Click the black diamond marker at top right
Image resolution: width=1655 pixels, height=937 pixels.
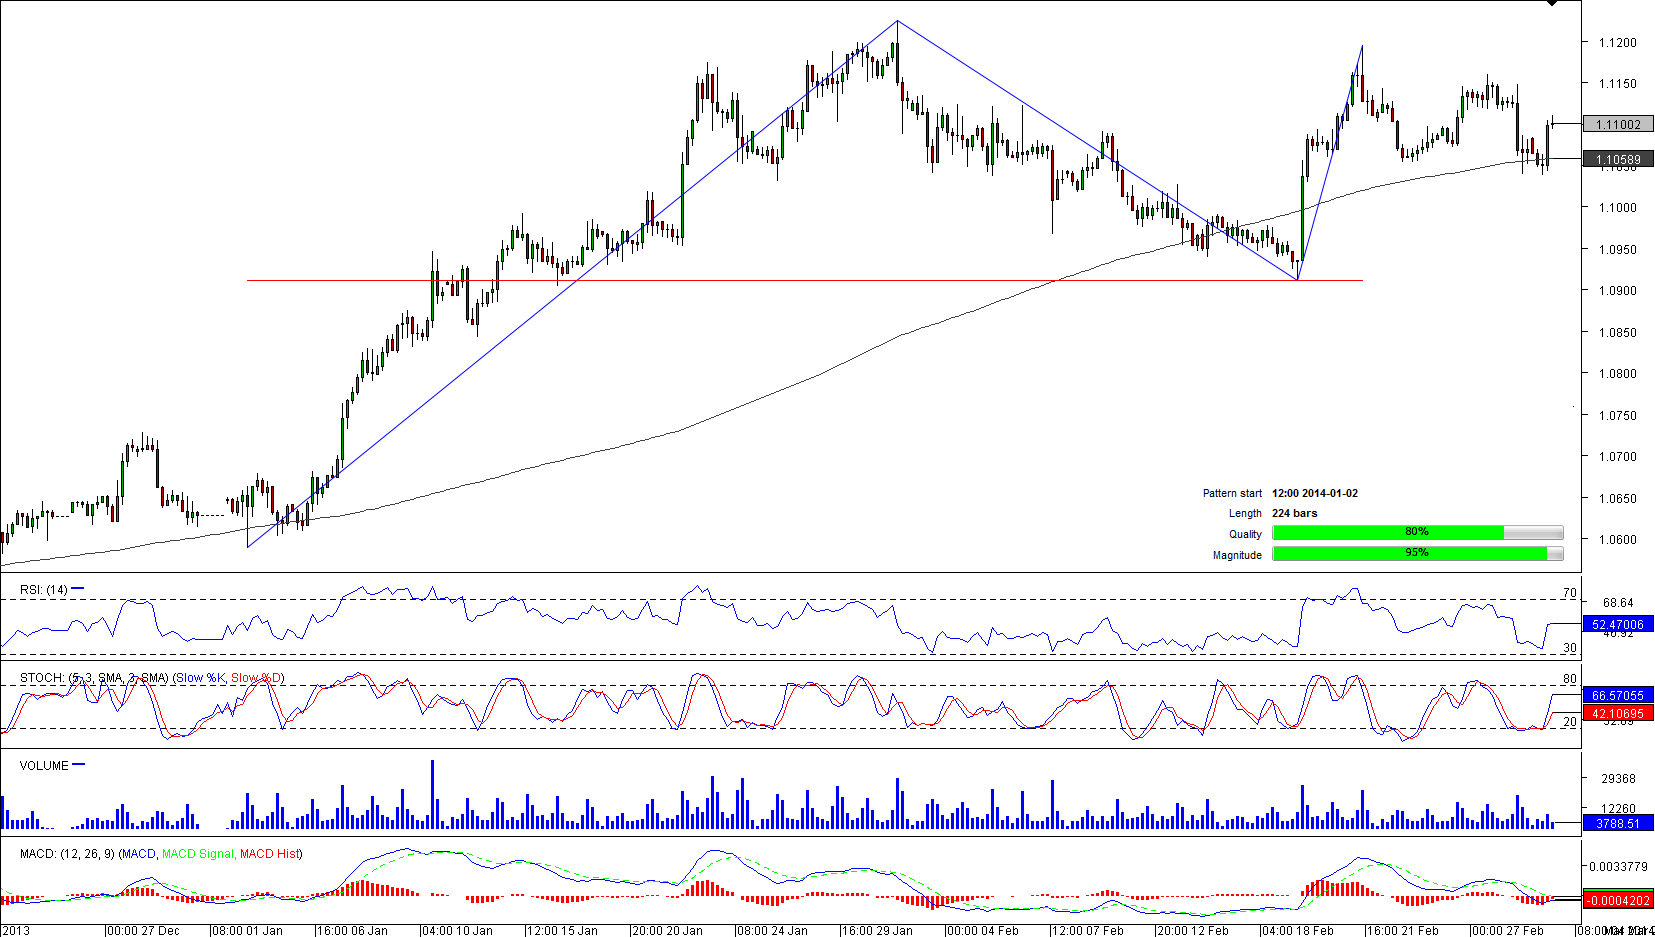[x=1552, y=3]
